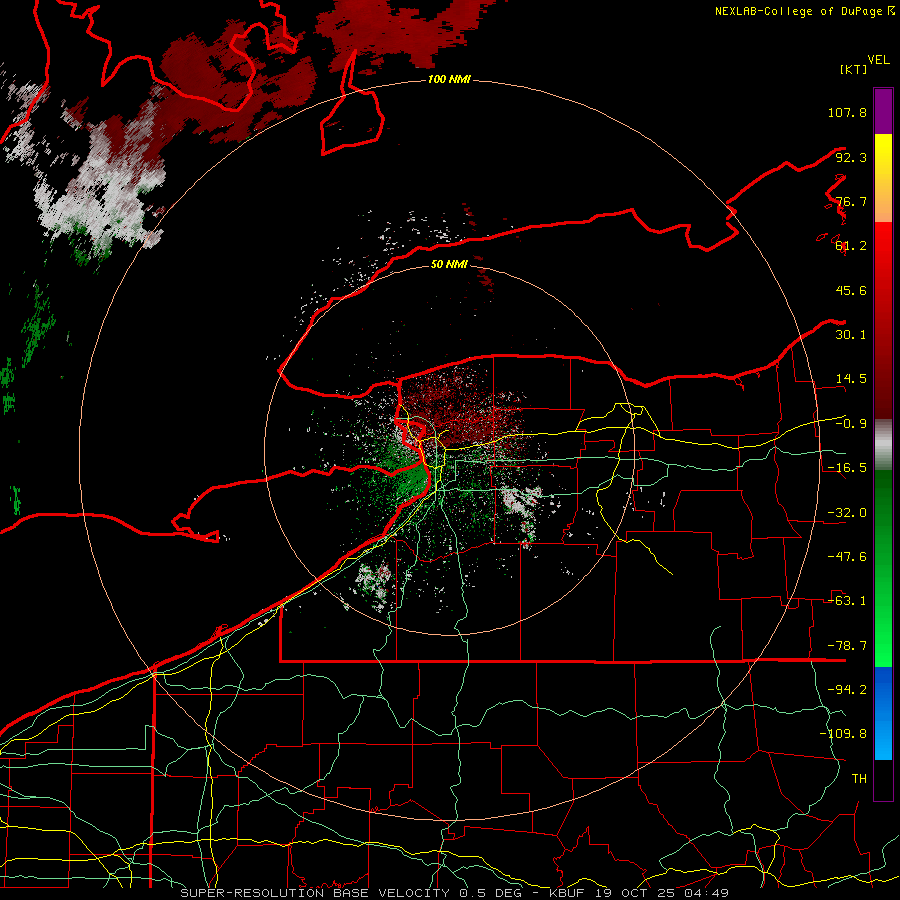Click the -78.7 legend value
The height and width of the screenshot is (900, 900).
coord(847,646)
